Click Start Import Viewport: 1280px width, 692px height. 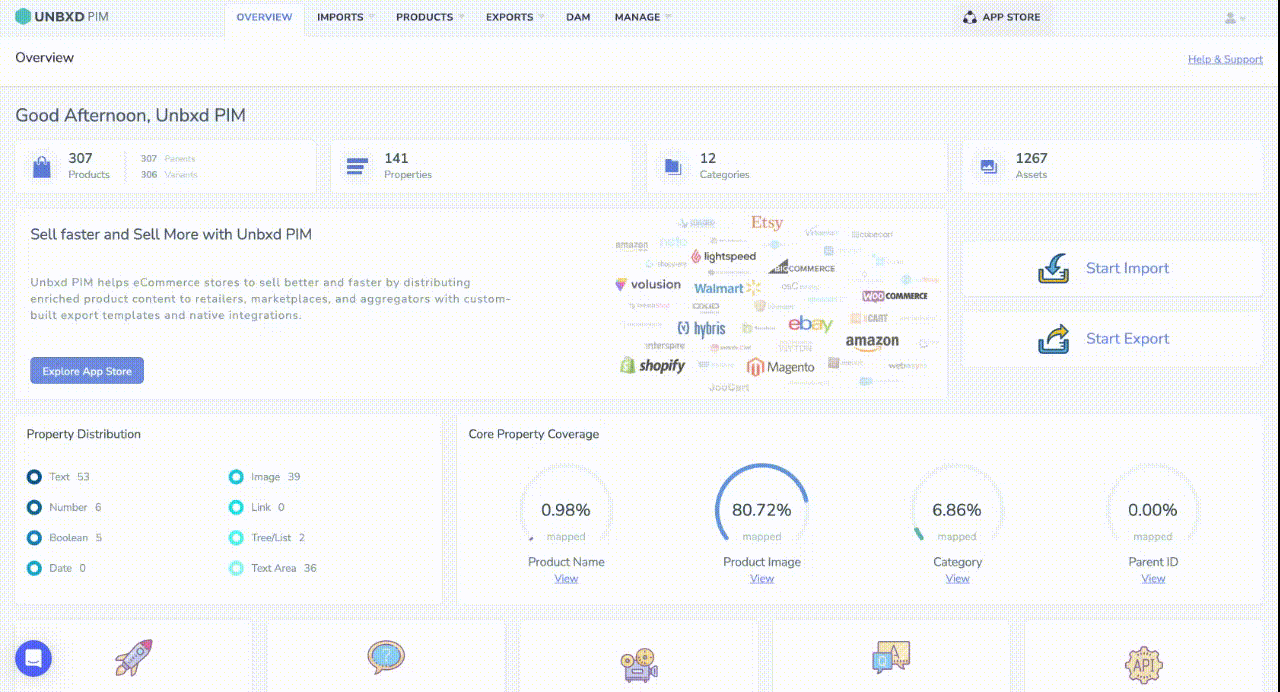pyautogui.click(x=1112, y=268)
